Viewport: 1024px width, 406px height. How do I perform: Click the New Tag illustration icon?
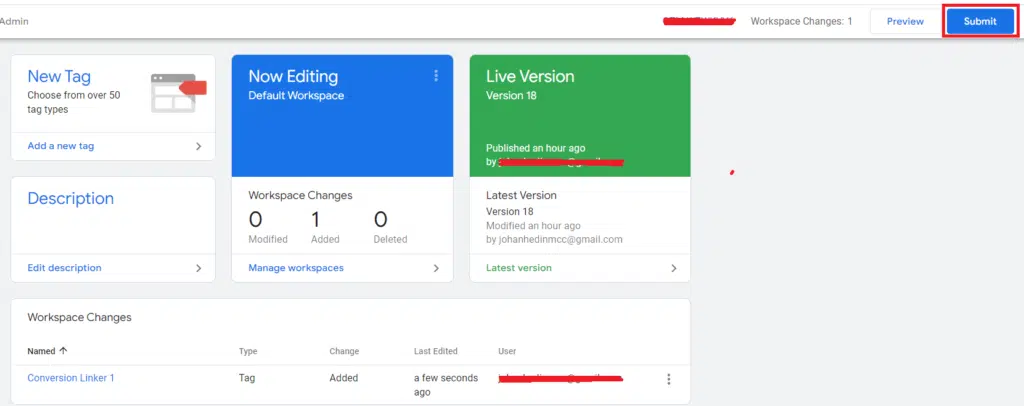[x=178, y=92]
